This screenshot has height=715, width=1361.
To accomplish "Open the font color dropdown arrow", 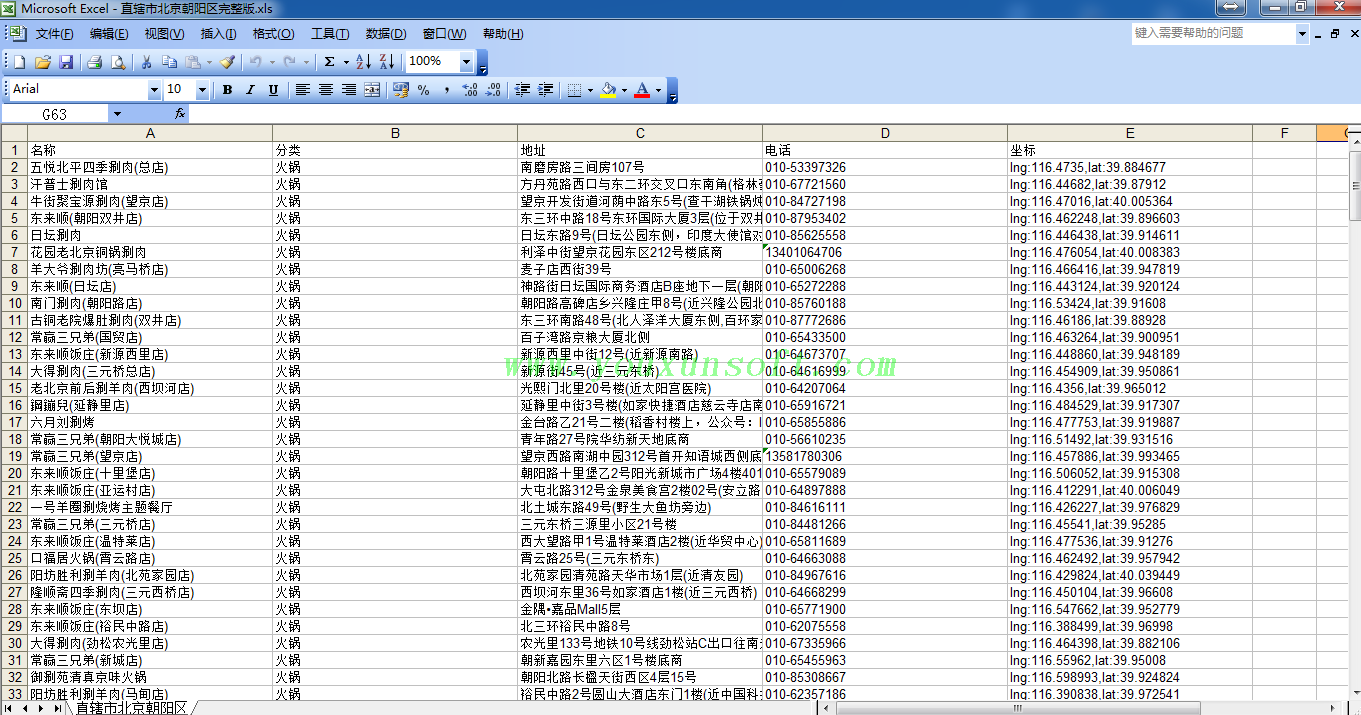I will 659,90.
